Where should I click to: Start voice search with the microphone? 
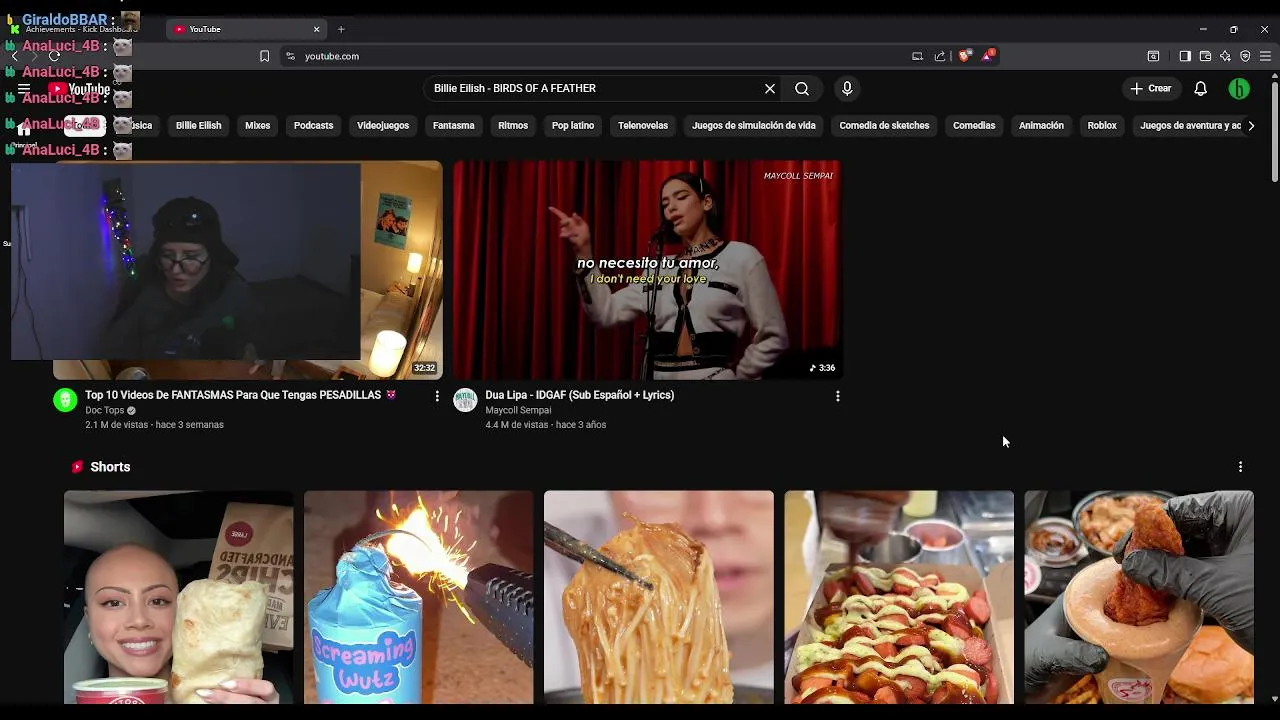tap(847, 89)
